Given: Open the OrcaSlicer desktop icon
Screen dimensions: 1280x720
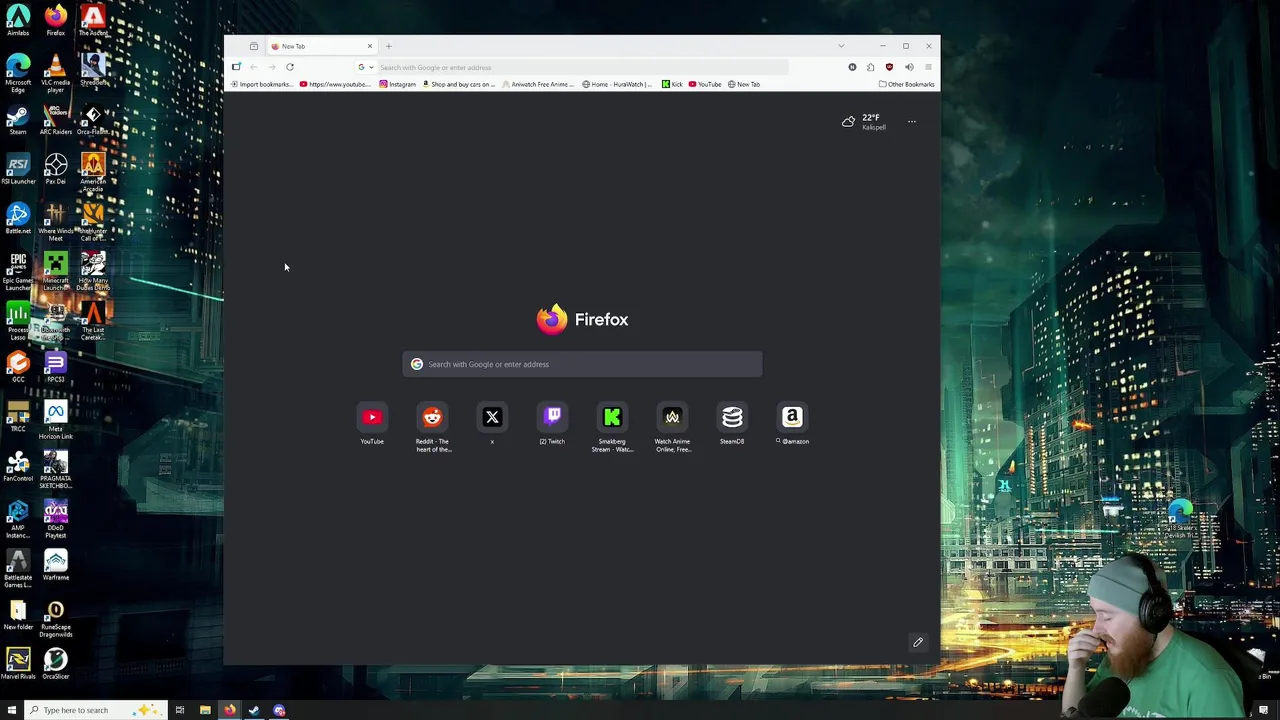Looking at the screenshot, I should [55, 663].
